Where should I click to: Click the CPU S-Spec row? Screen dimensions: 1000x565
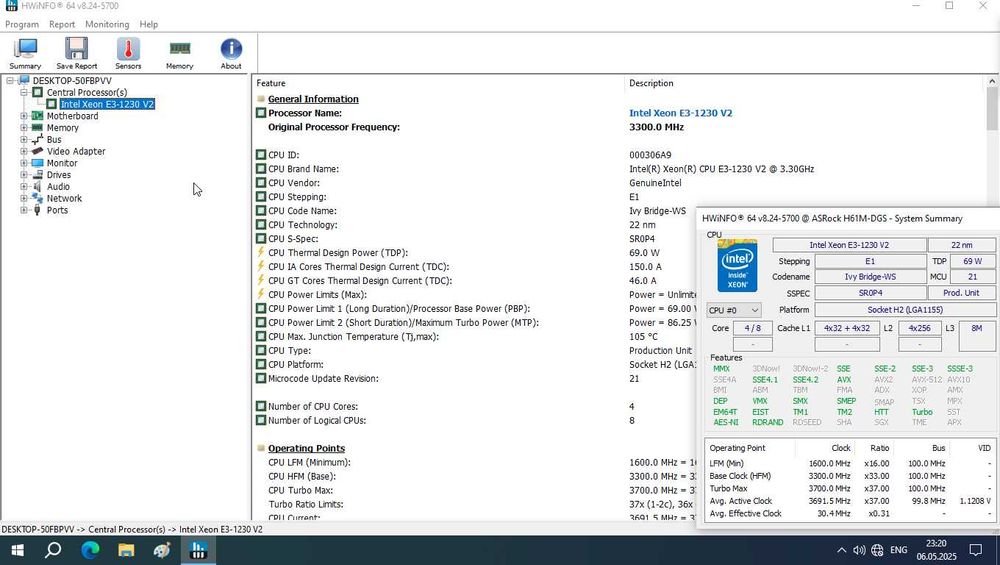pyautogui.click(x=474, y=238)
